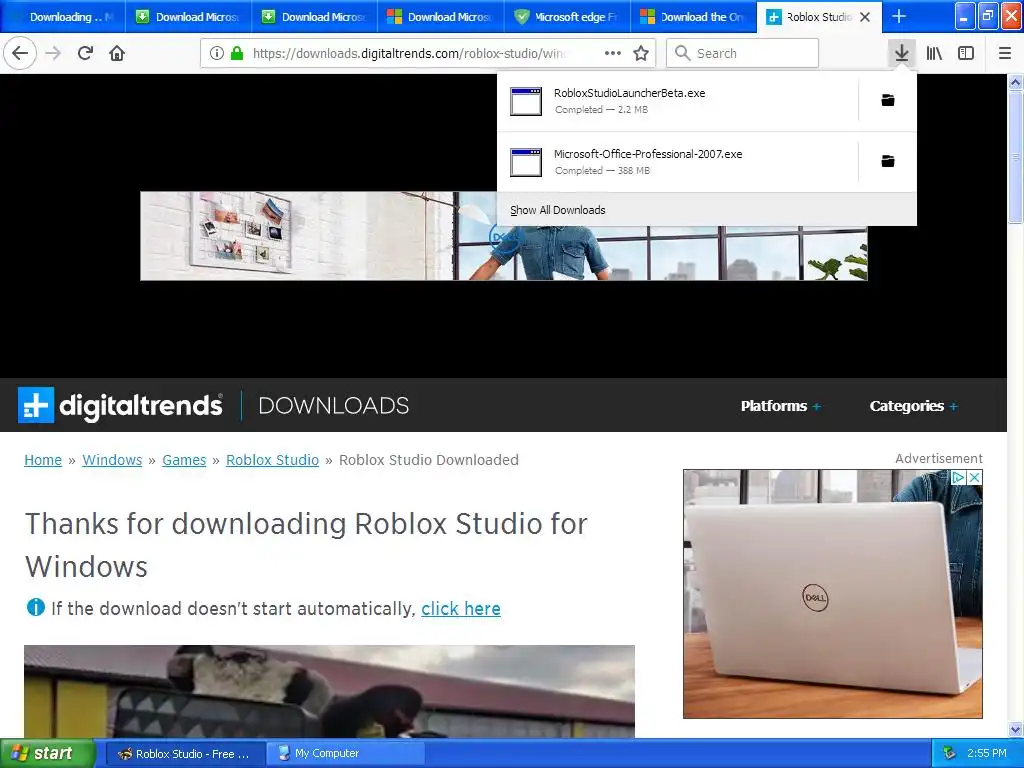Click the digitaltrends logo
Screen dimensions: 1024x768
pyautogui.click(x=120, y=405)
